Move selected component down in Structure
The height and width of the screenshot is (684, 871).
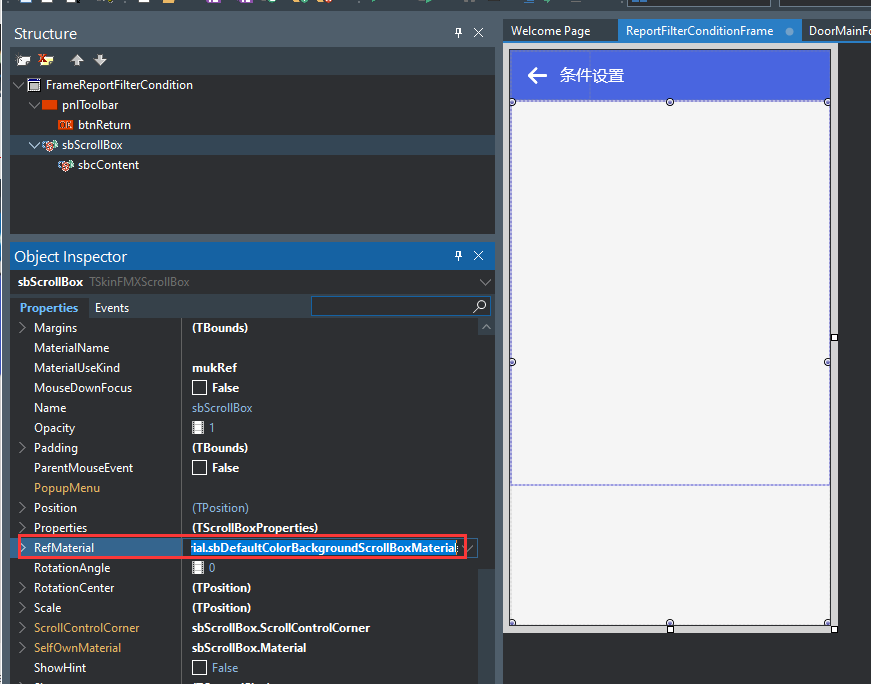100,60
